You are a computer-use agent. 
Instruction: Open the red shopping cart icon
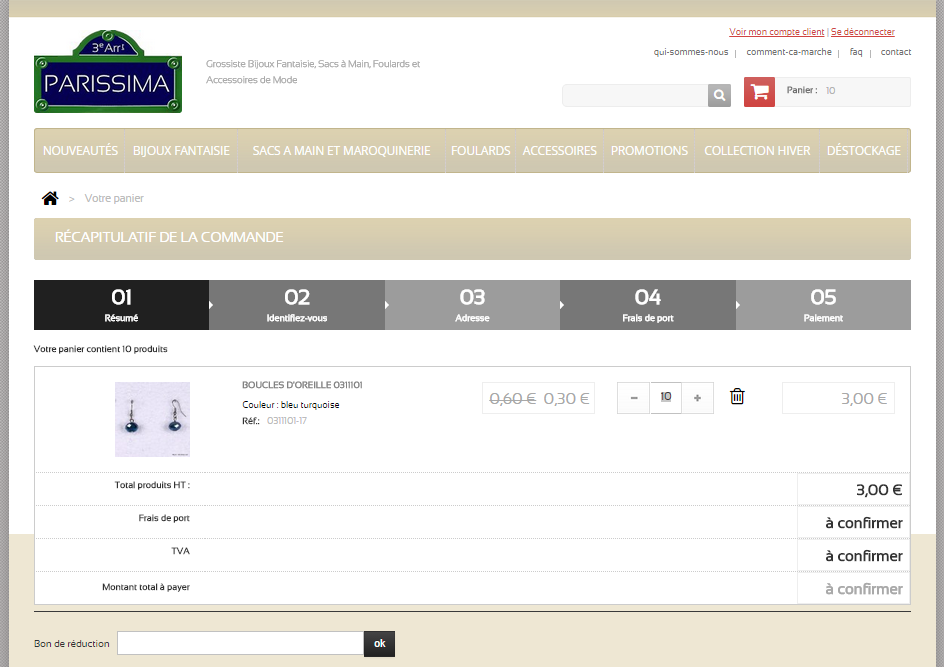pyautogui.click(x=759, y=92)
